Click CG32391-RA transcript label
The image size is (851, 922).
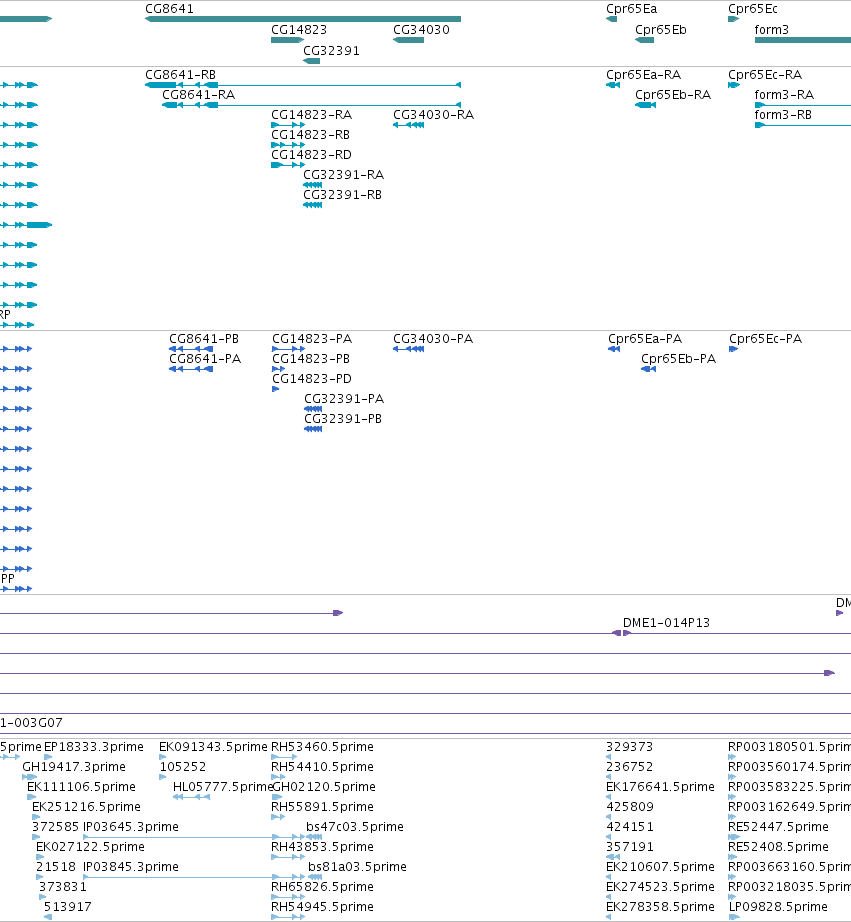pyautogui.click(x=343, y=175)
